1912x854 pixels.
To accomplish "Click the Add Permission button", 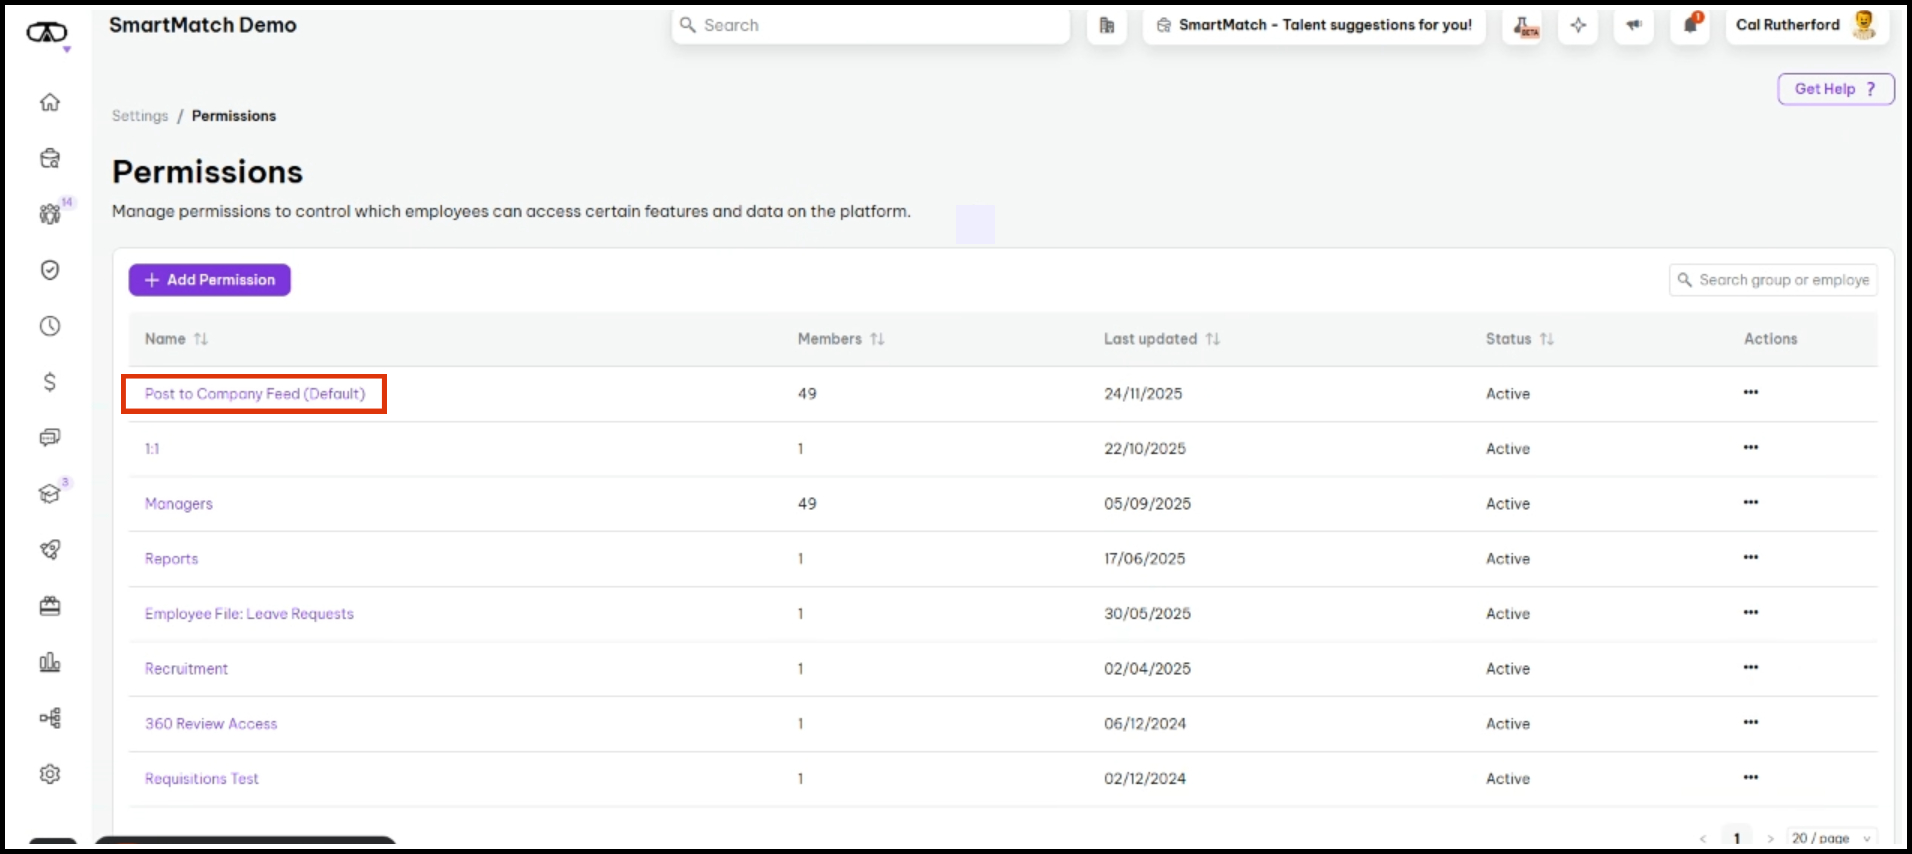I will coord(210,280).
